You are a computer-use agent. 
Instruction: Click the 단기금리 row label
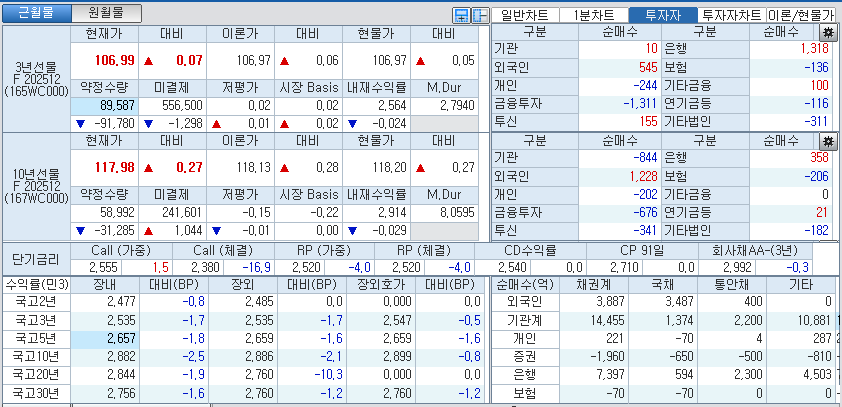(35, 259)
